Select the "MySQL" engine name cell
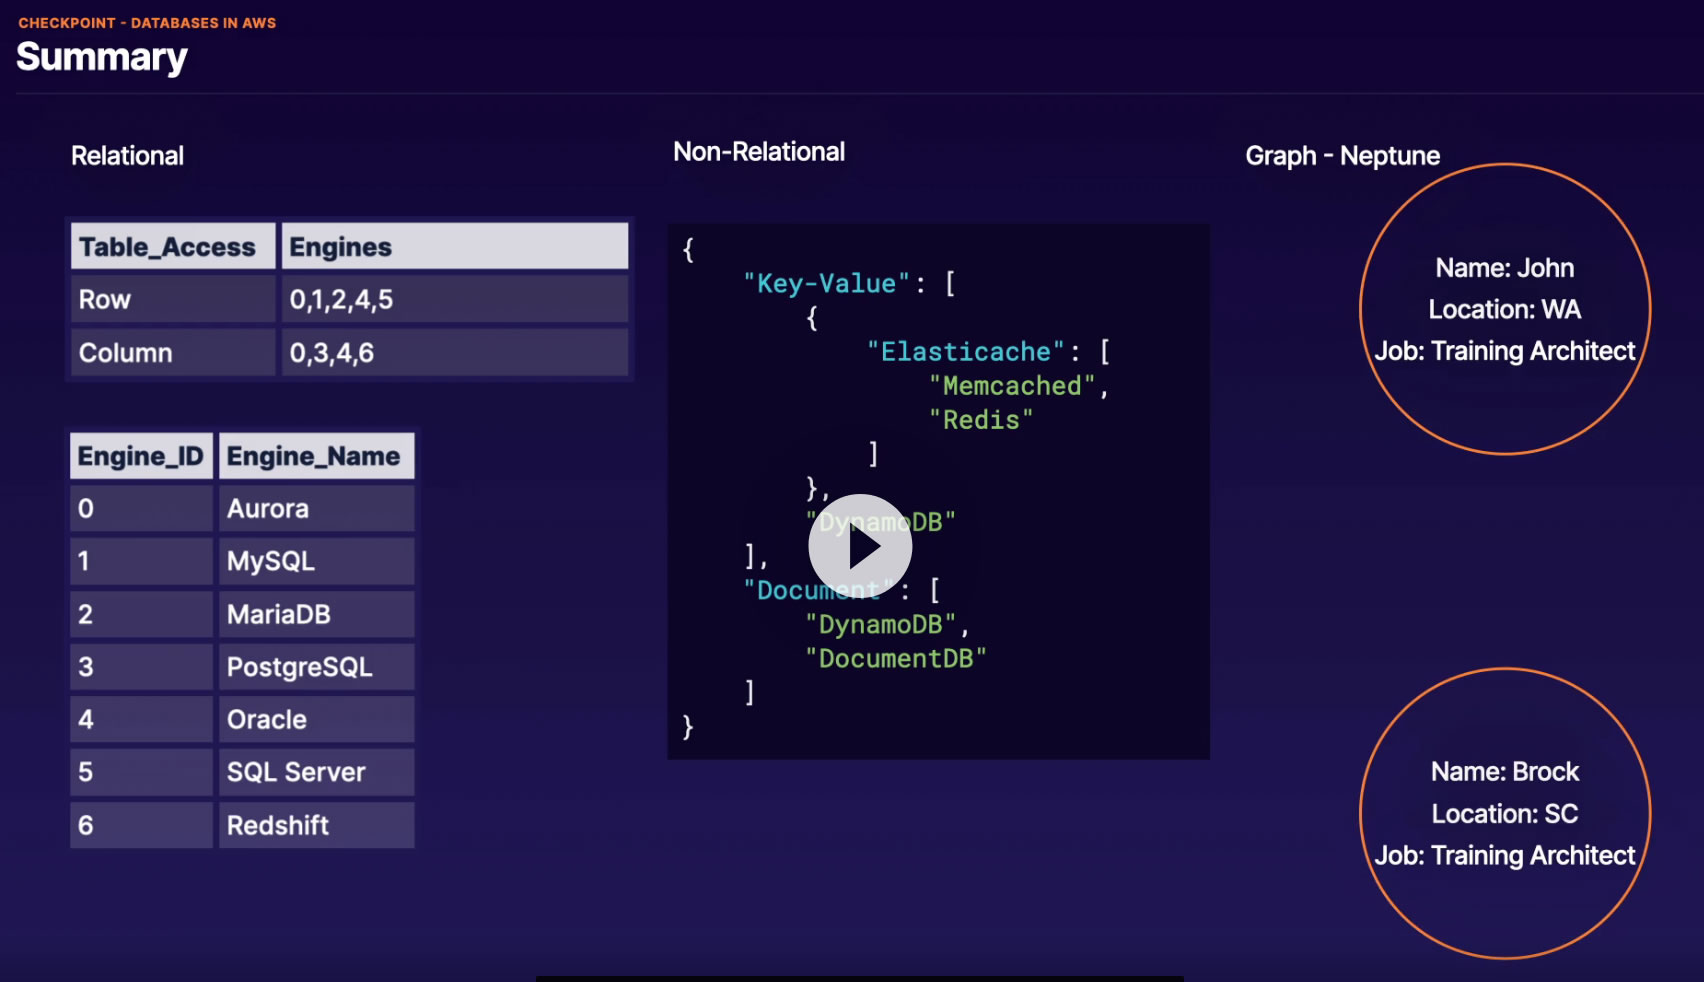The width and height of the screenshot is (1704, 982). pyautogui.click(x=316, y=561)
